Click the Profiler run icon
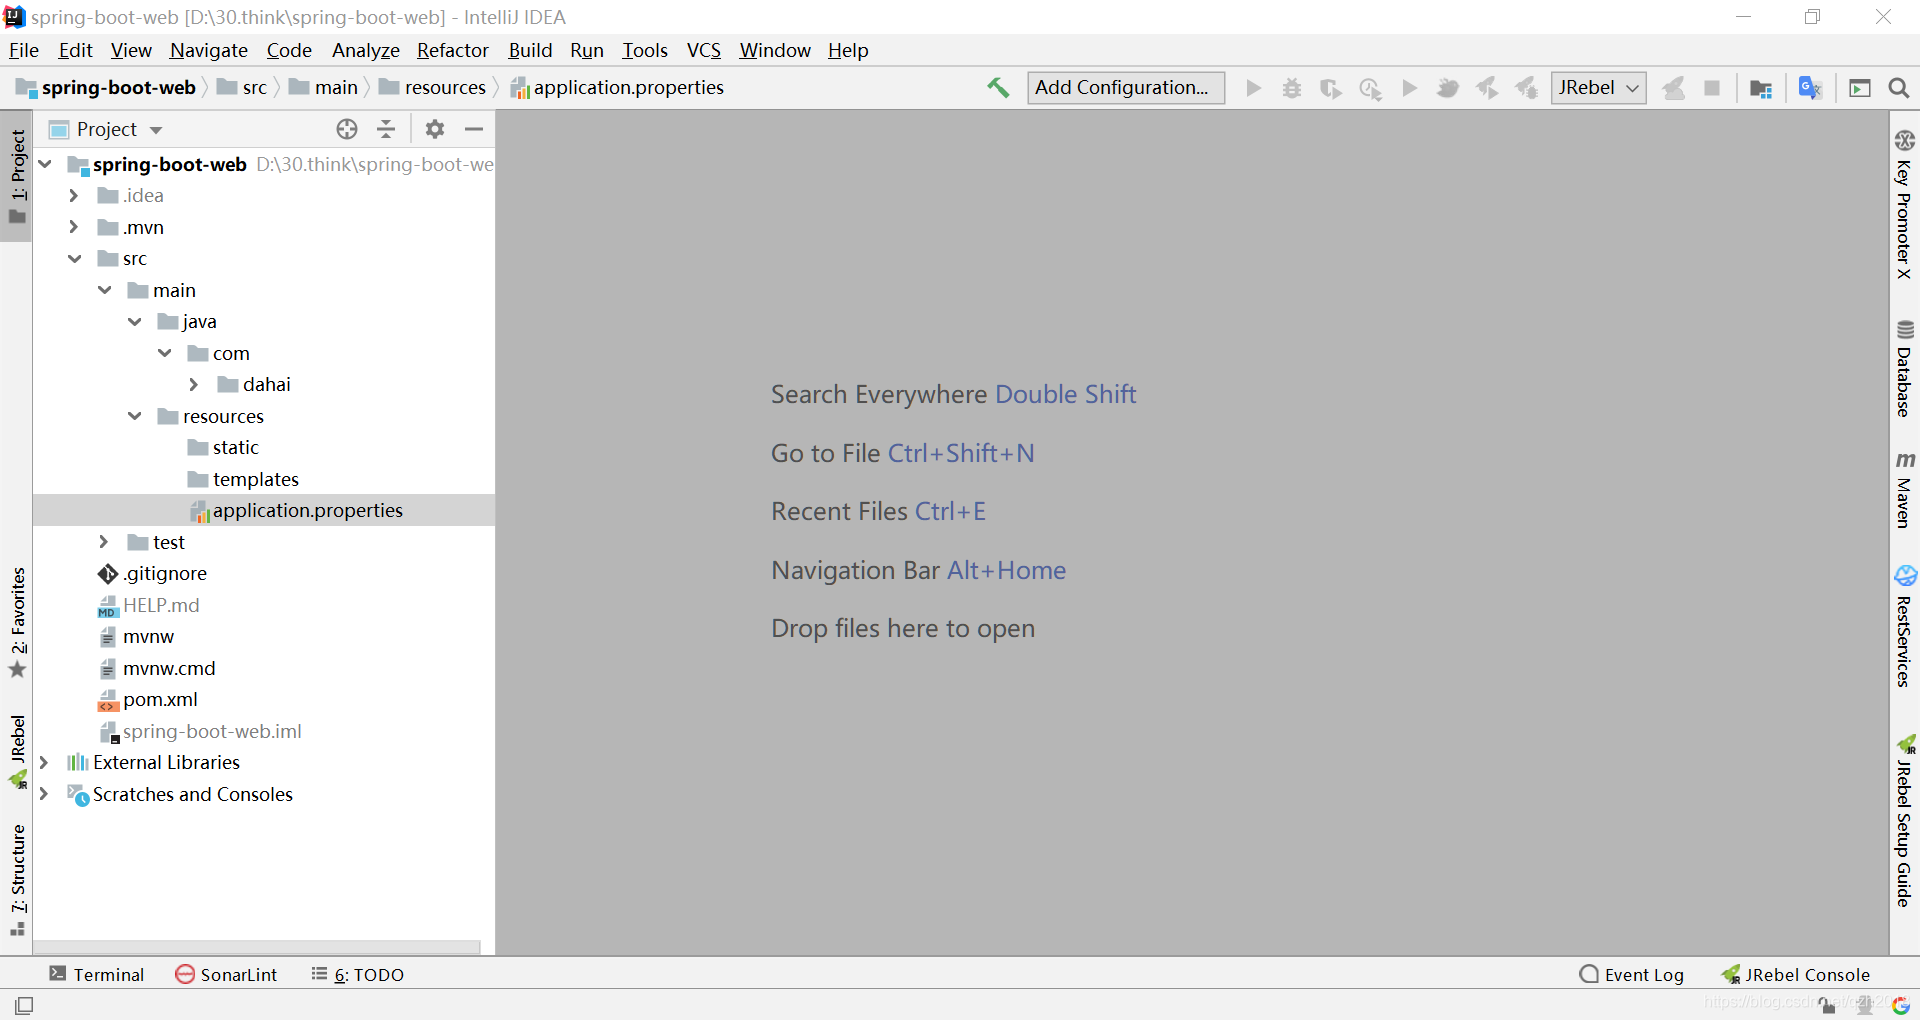This screenshot has height=1020, width=1920. pyautogui.click(x=1370, y=88)
